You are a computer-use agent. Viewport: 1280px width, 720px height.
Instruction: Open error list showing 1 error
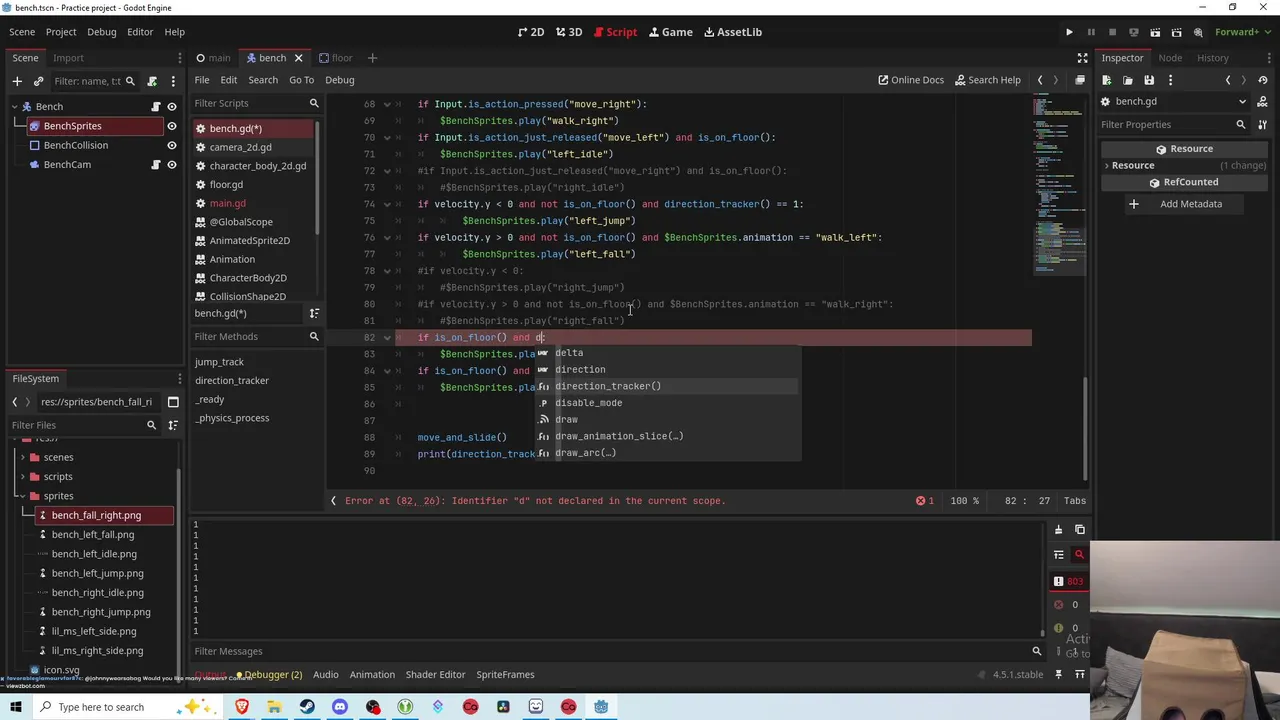(925, 501)
